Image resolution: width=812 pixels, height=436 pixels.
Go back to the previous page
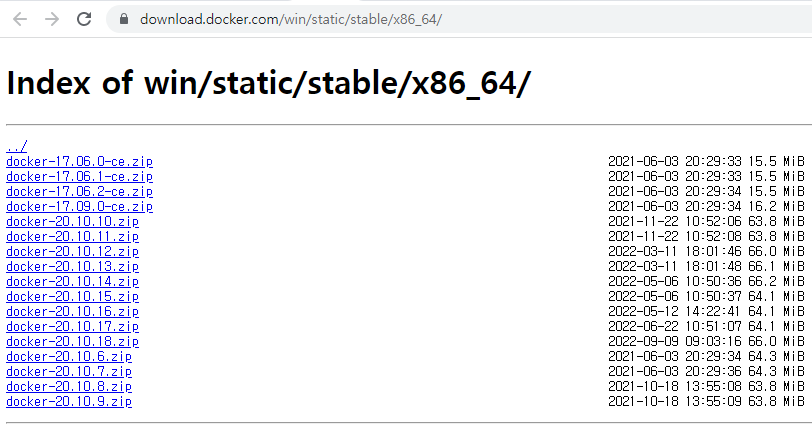point(20,19)
